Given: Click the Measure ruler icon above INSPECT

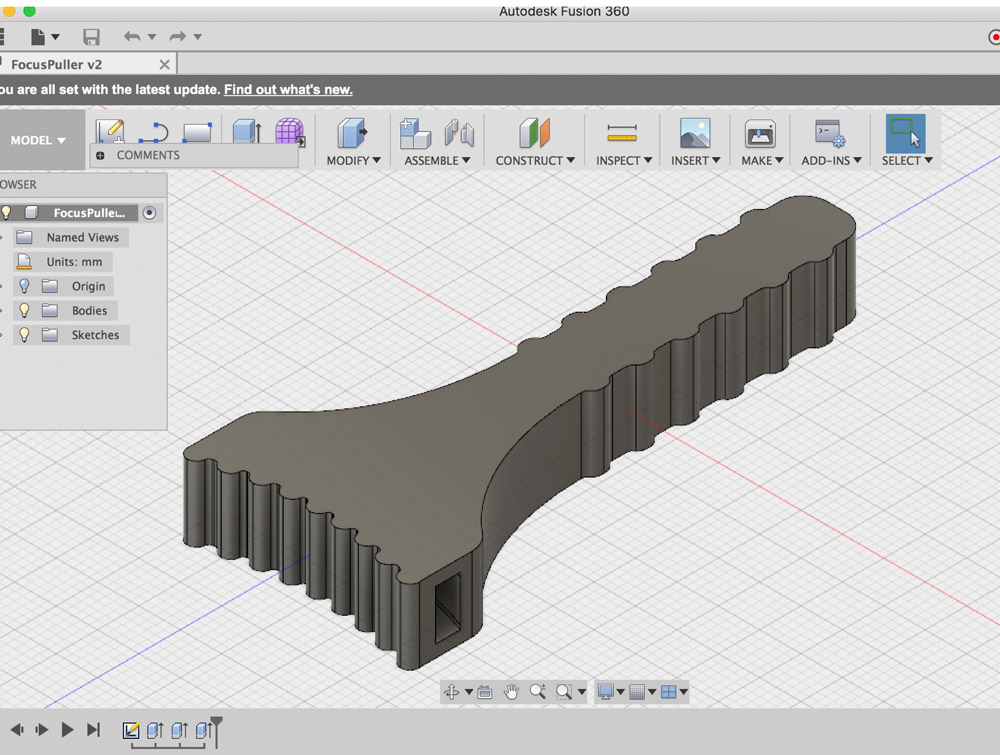Looking at the screenshot, I should (622, 133).
